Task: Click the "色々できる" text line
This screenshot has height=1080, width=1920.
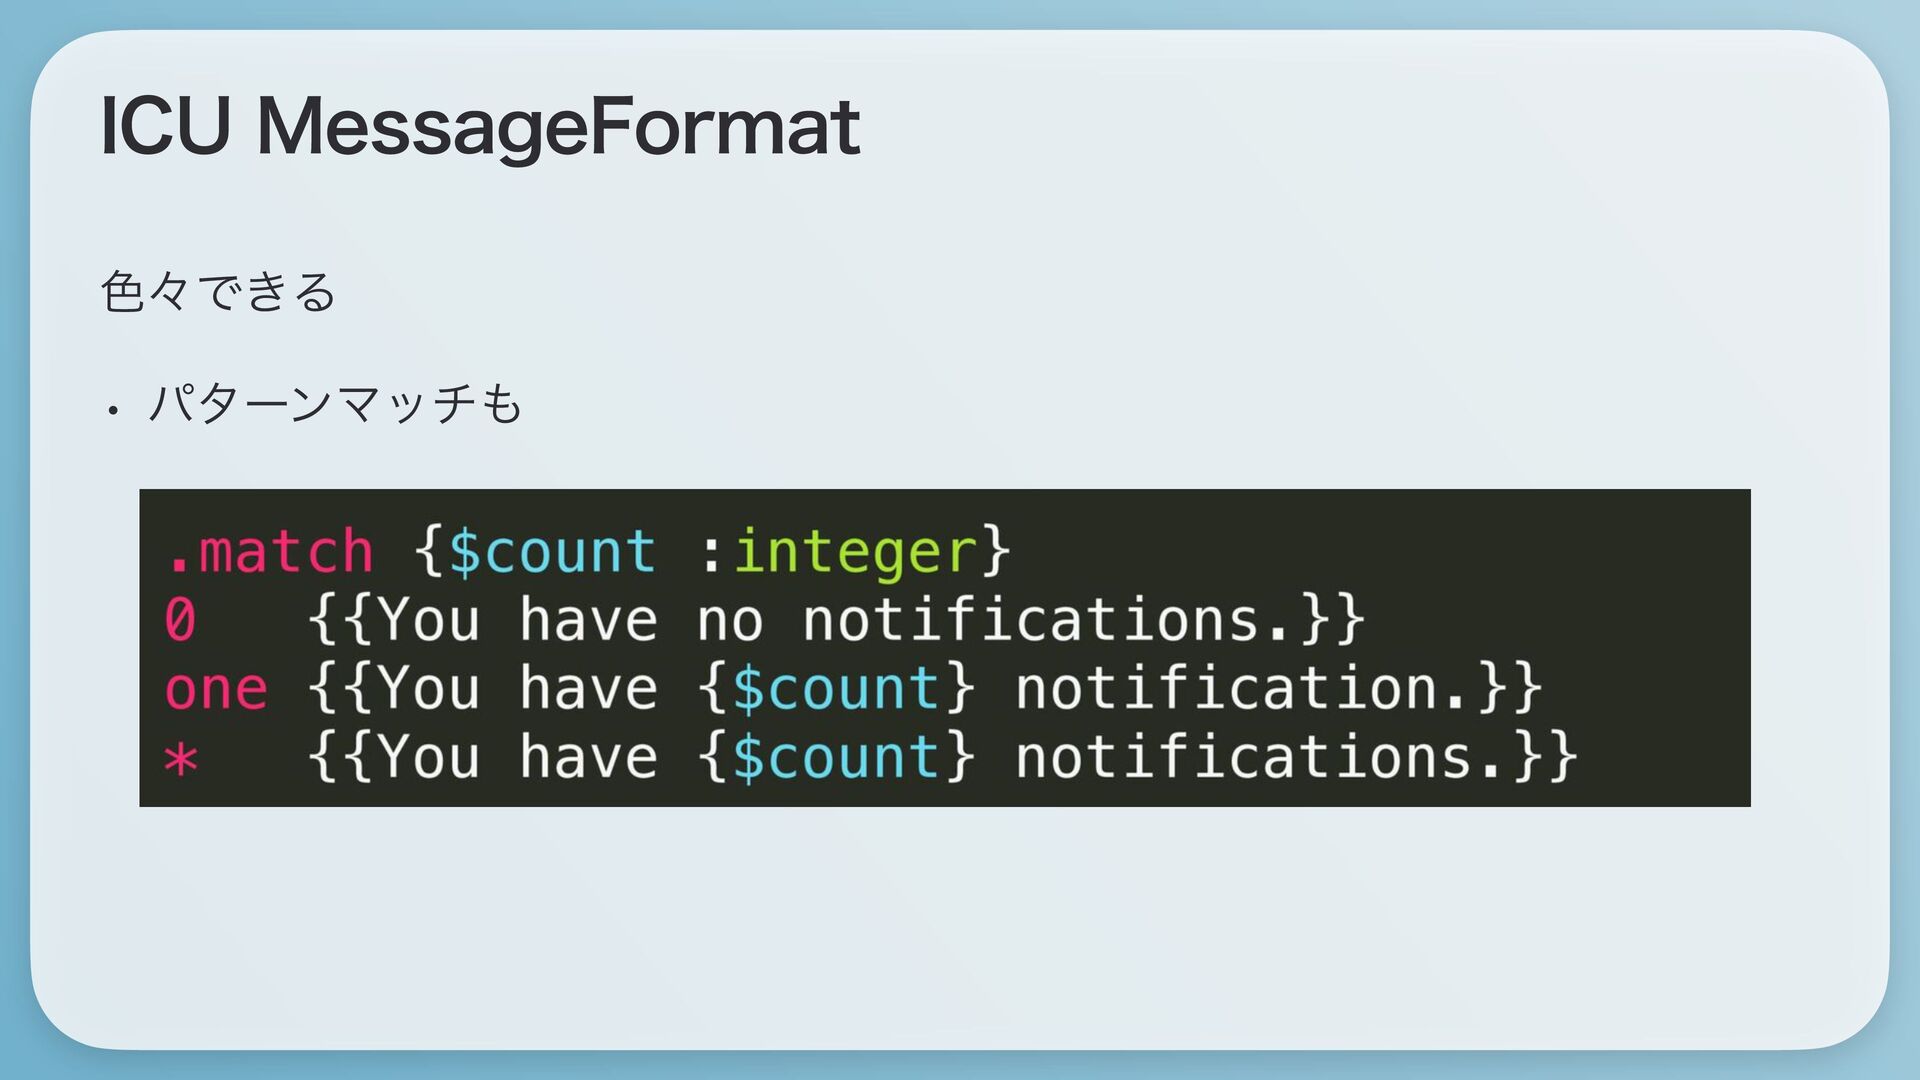Action: point(218,292)
